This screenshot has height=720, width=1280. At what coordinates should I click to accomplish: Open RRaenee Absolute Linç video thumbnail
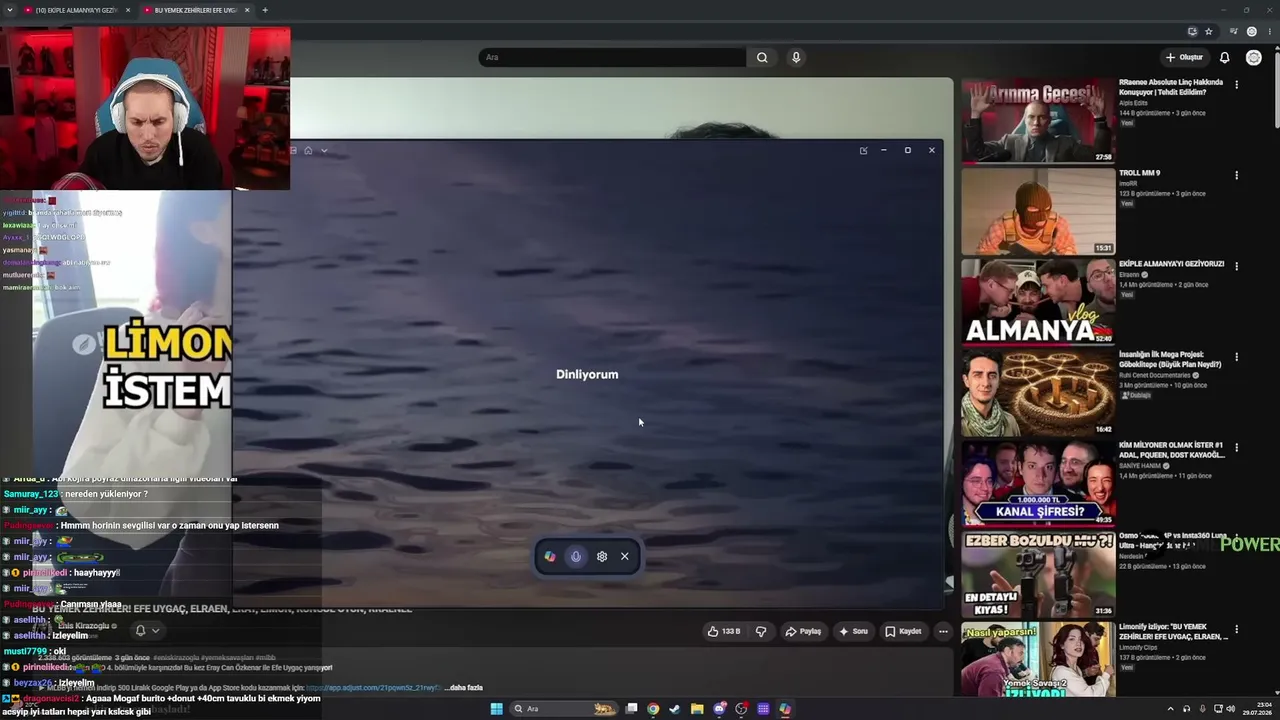pyautogui.click(x=1038, y=121)
